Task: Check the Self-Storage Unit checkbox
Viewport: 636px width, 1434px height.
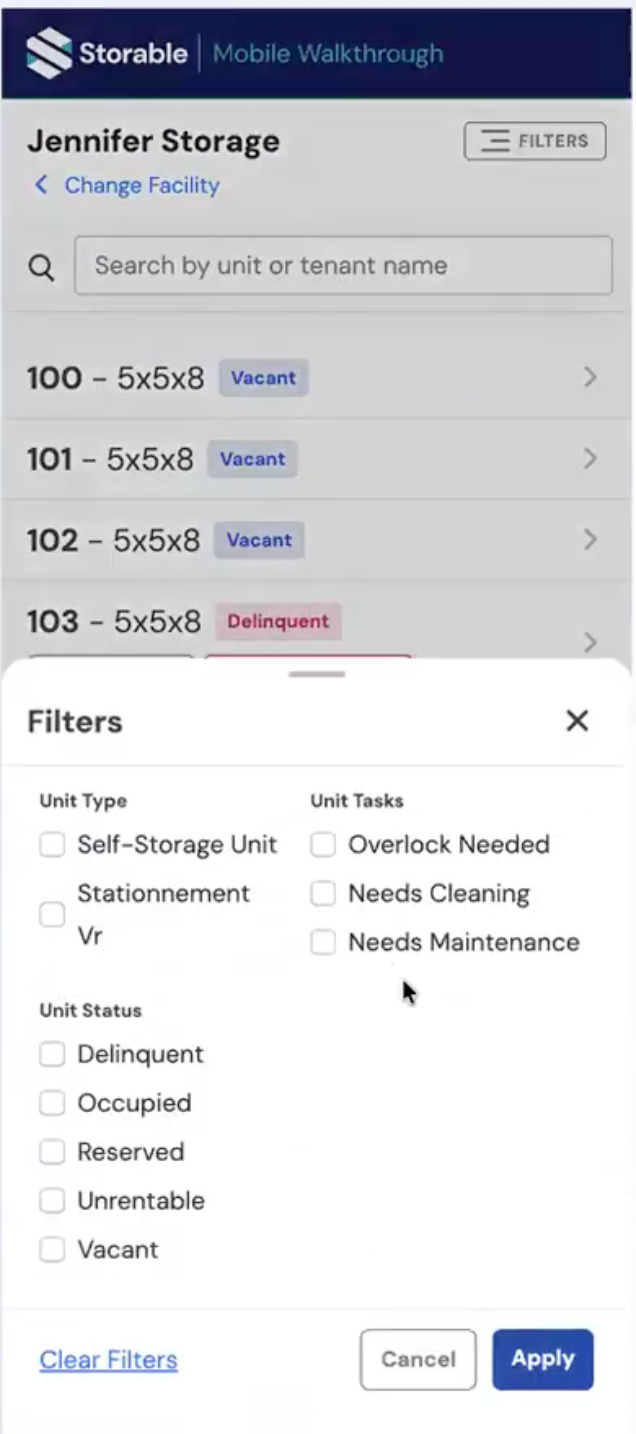Action: [52, 845]
